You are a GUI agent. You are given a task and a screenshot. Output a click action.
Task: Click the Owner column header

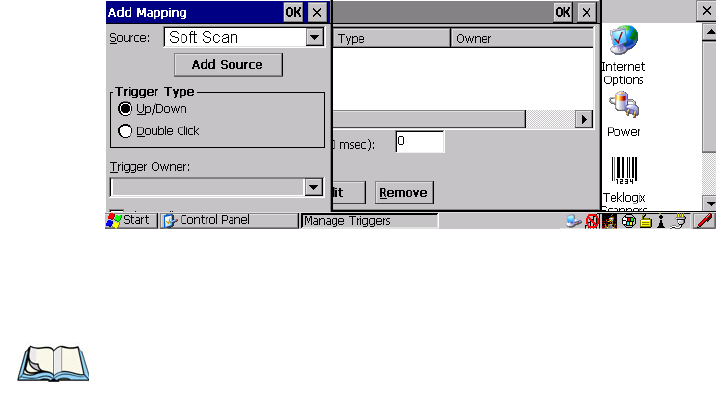coord(522,38)
